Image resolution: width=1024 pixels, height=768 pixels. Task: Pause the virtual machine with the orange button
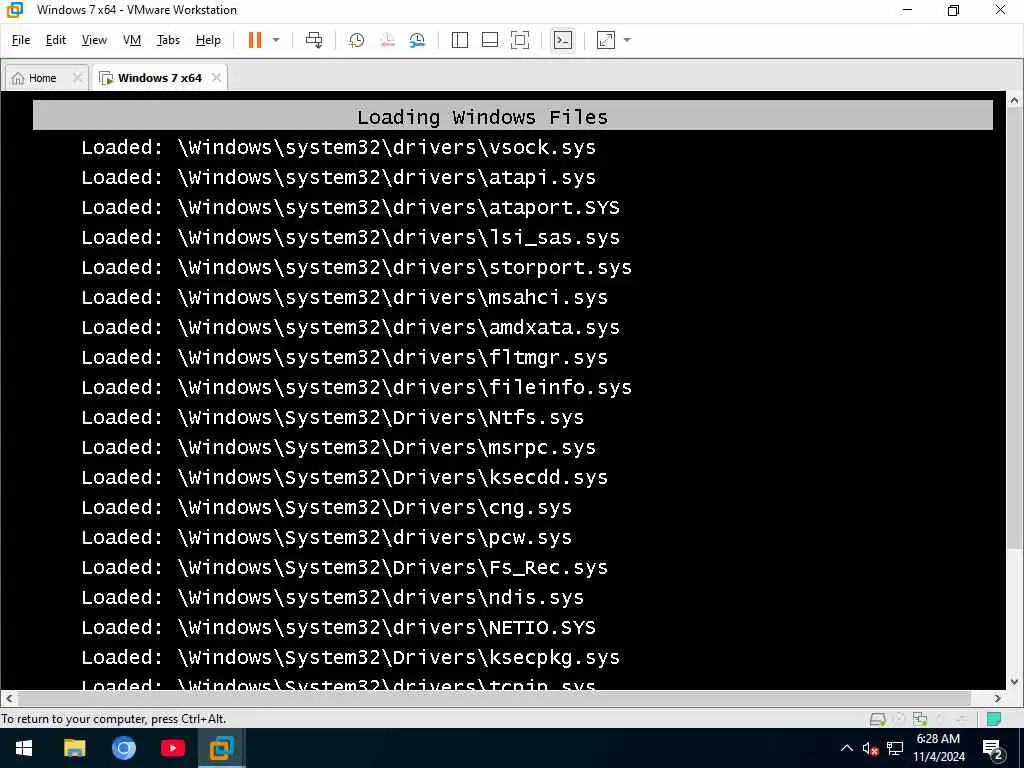pos(255,40)
